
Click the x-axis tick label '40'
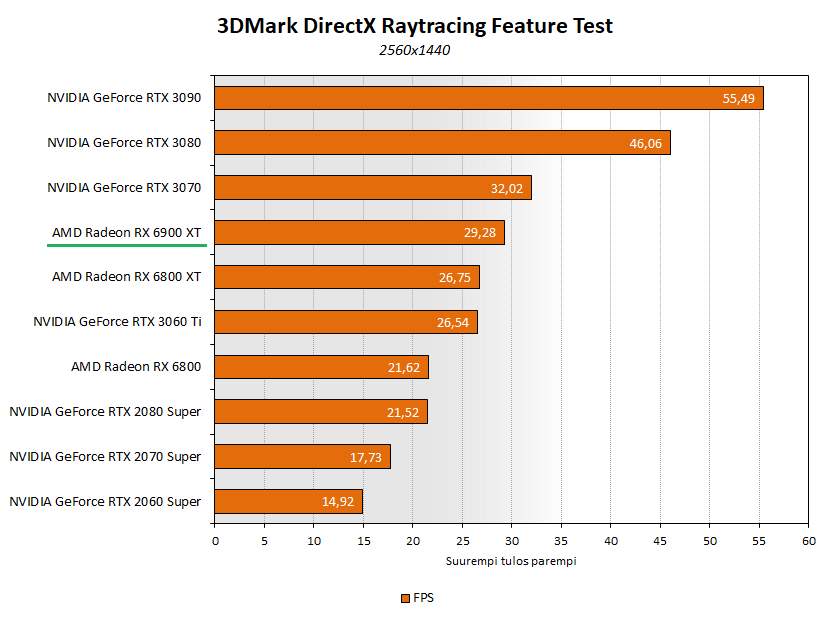611,541
